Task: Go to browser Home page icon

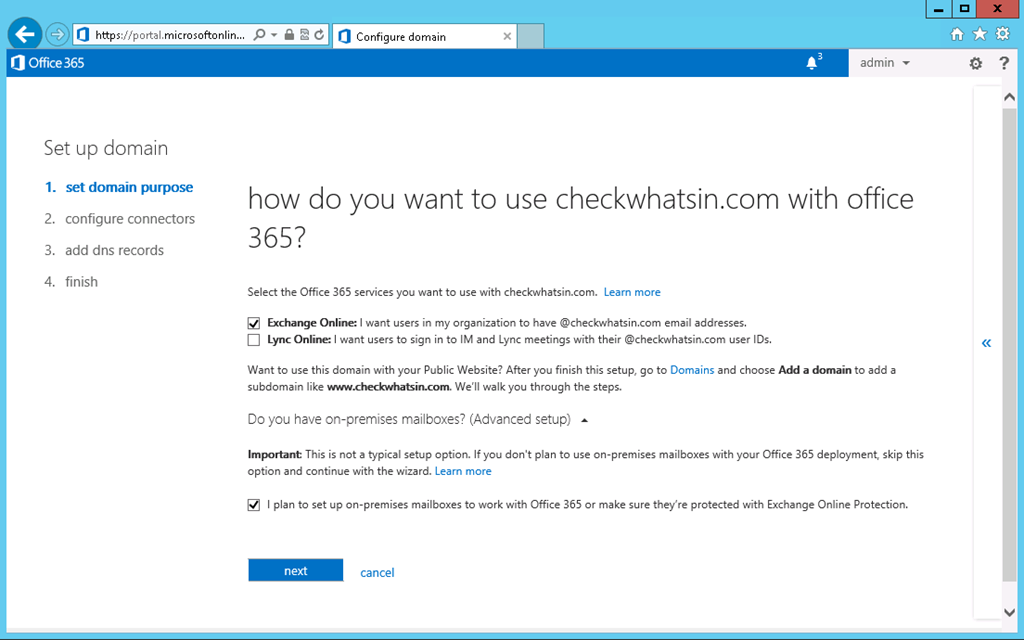Action: [x=957, y=34]
